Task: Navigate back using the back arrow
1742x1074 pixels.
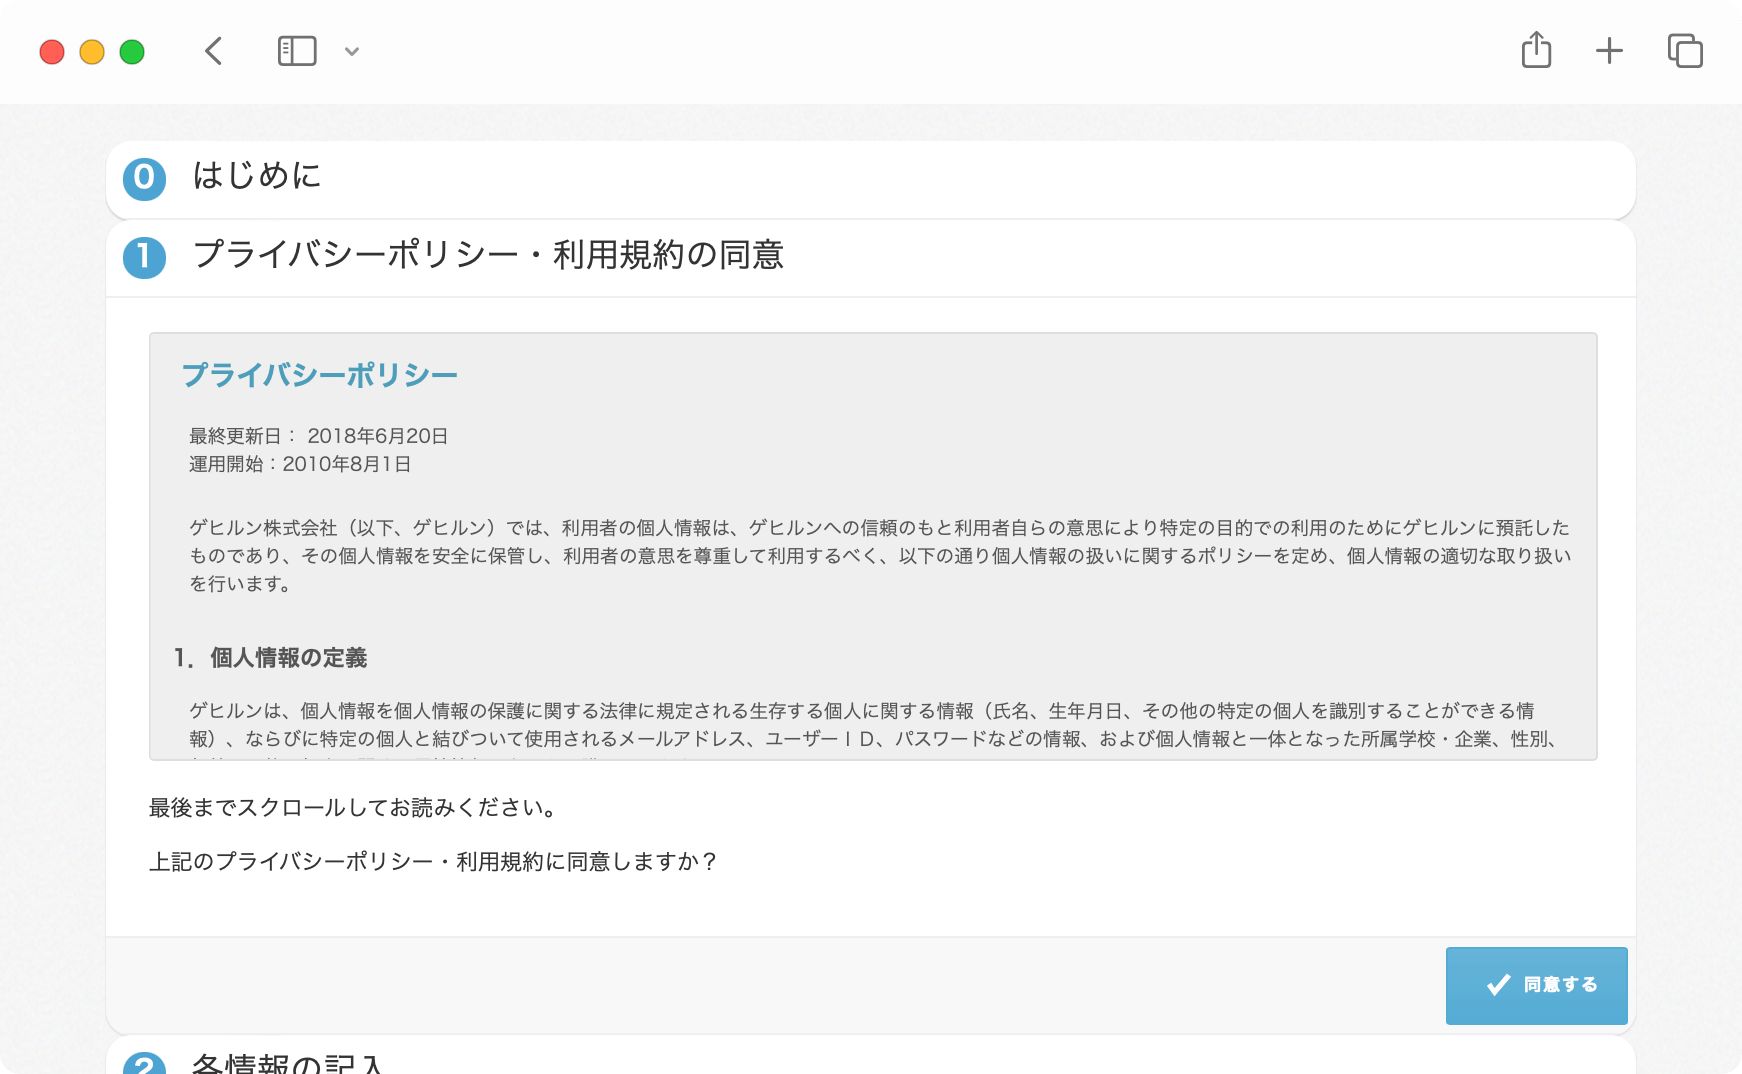Action: (x=212, y=50)
